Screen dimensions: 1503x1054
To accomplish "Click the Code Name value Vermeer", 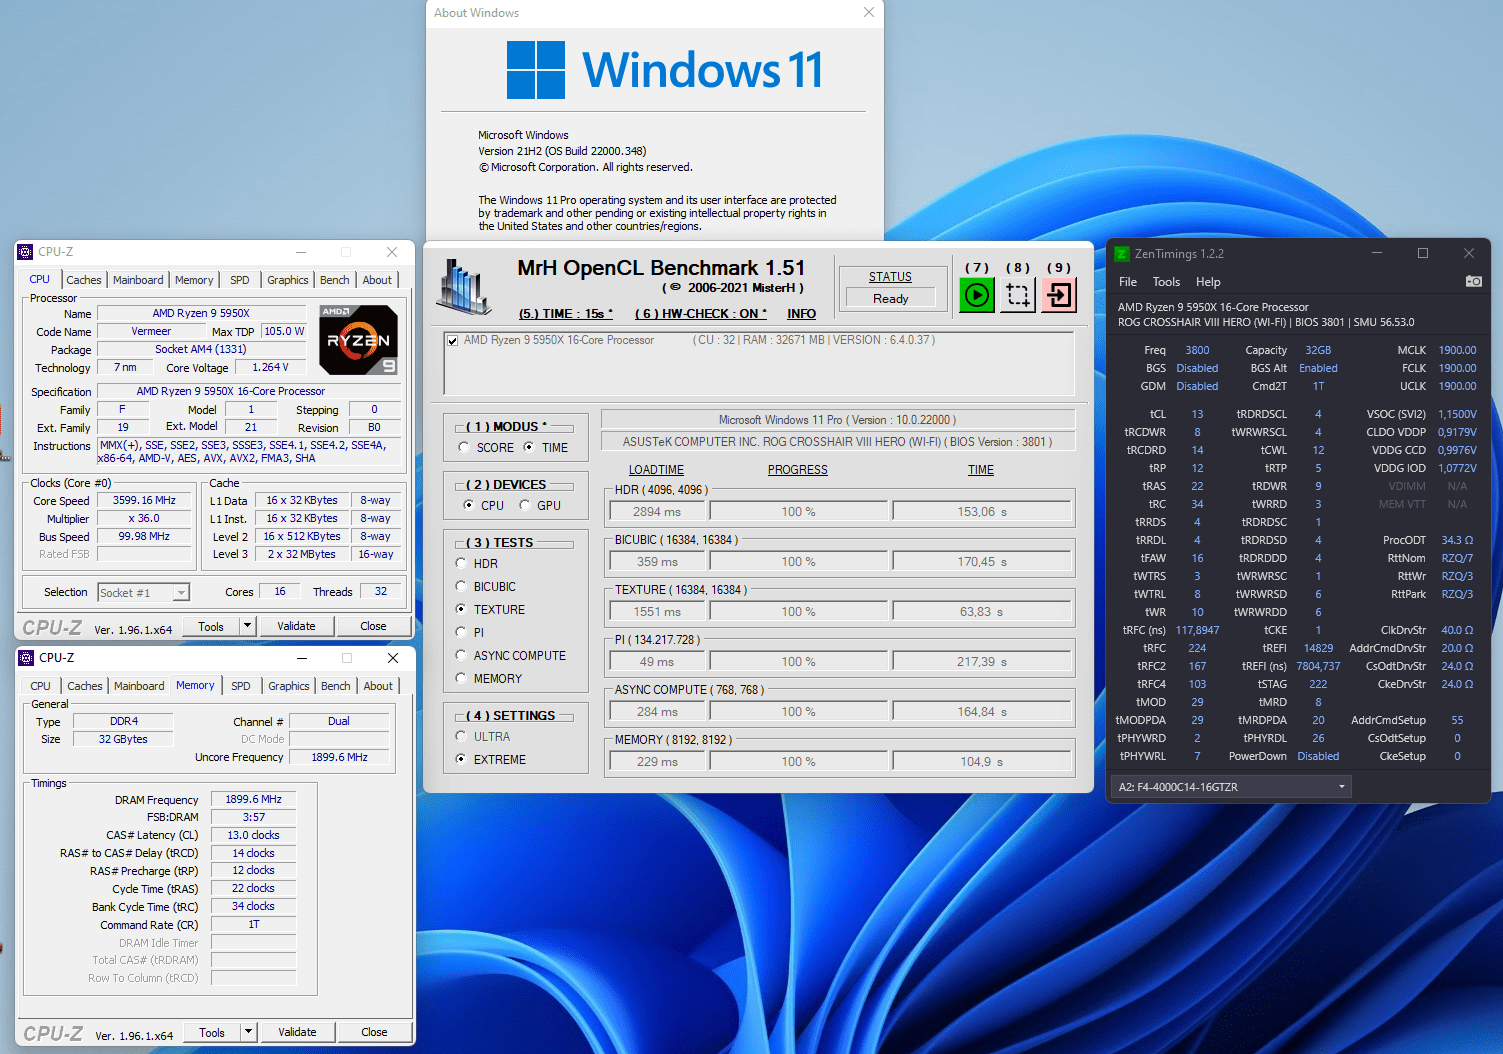I will click(151, 331).
